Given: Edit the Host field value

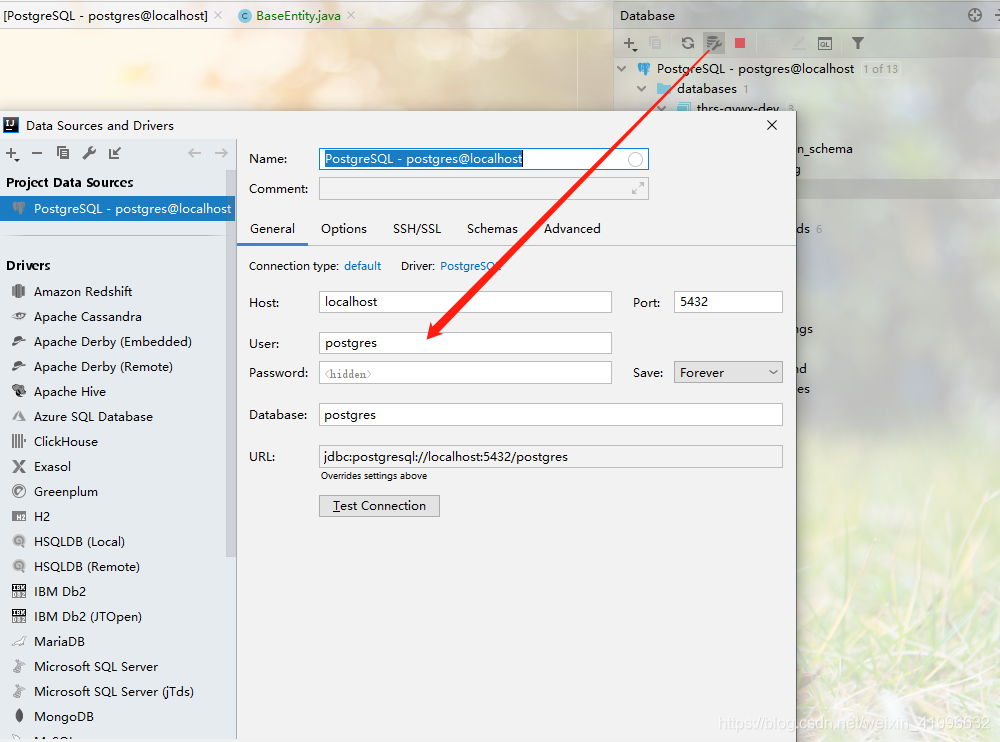Looking at the screenshot, I should [465, 301].
